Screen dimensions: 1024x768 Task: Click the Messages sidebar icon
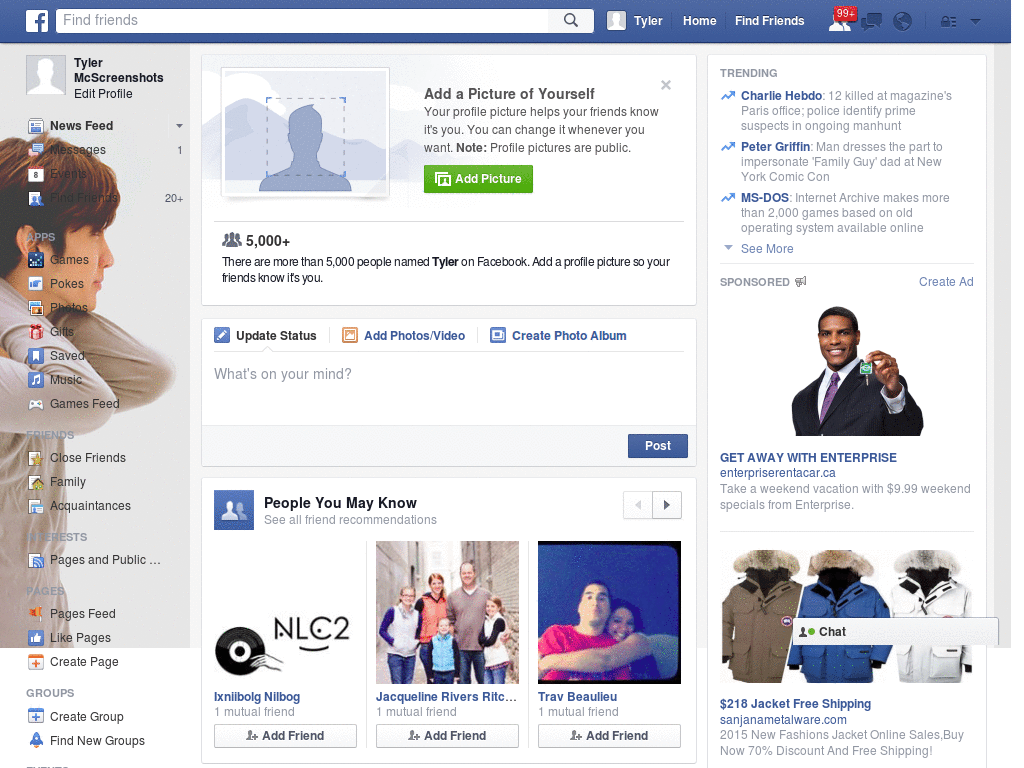(36, 150)
